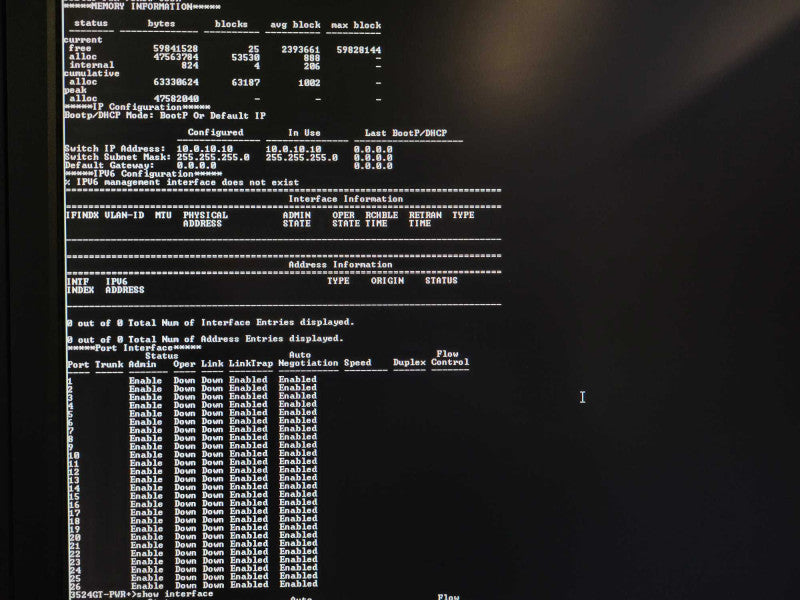The height and width of the screenshot is (600, 800).
Task: Select the in-use switch IP 10.0.10.10
Action: 293,149
